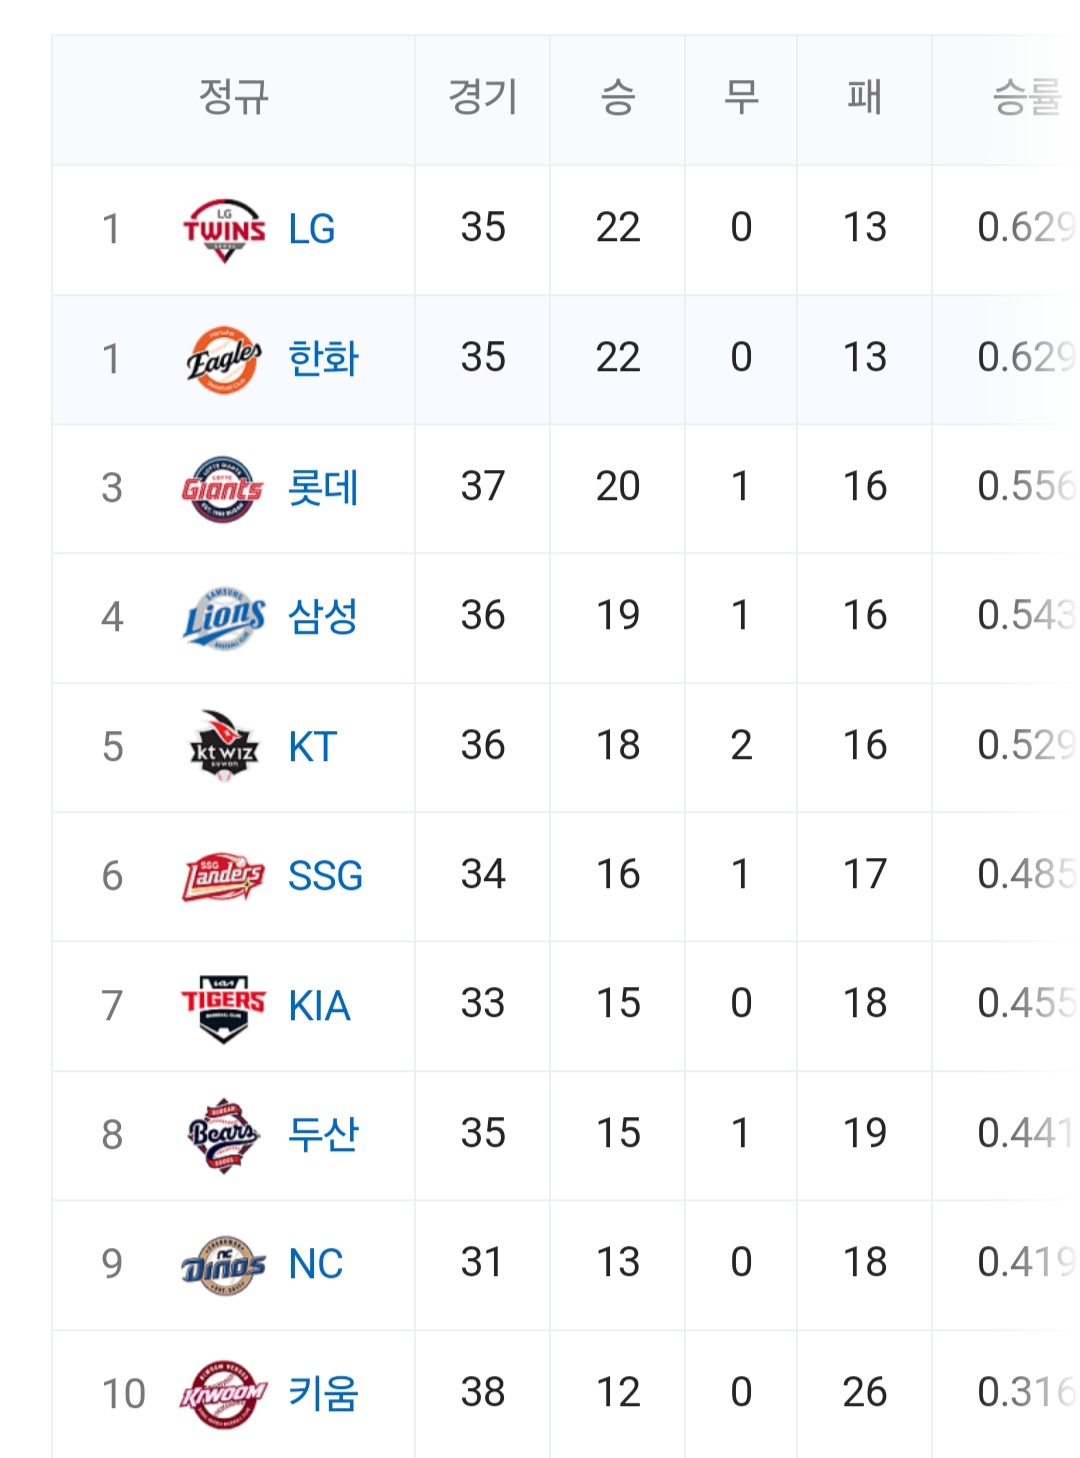The width and height of the screenshot is (1080, 1458).
Task: Sort by the 승률 win rate header
Action: (1027, 98)
